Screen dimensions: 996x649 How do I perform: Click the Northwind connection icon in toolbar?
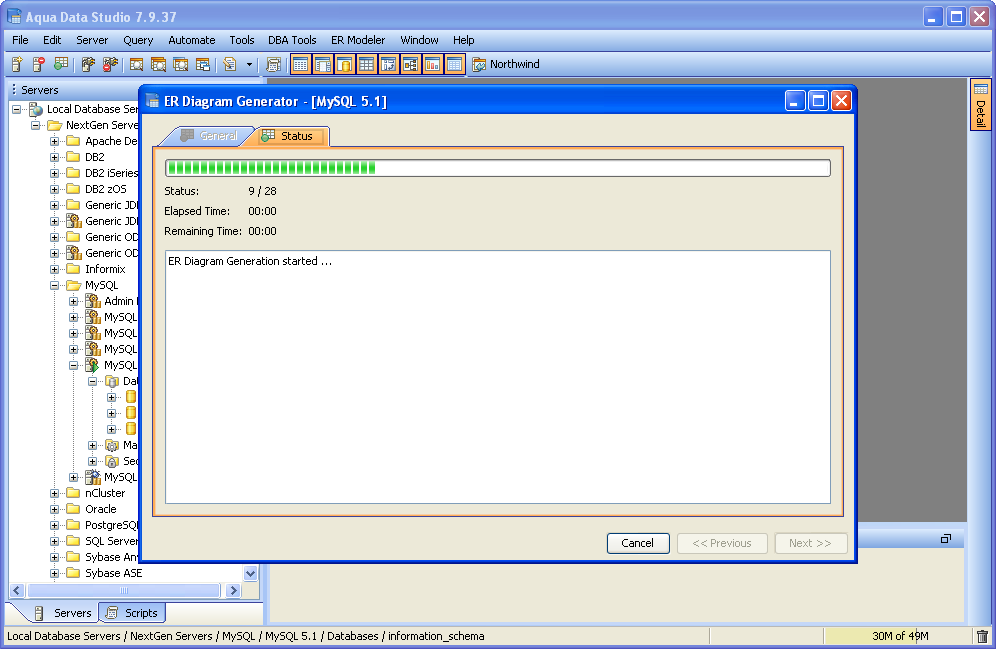pos(480,64)
